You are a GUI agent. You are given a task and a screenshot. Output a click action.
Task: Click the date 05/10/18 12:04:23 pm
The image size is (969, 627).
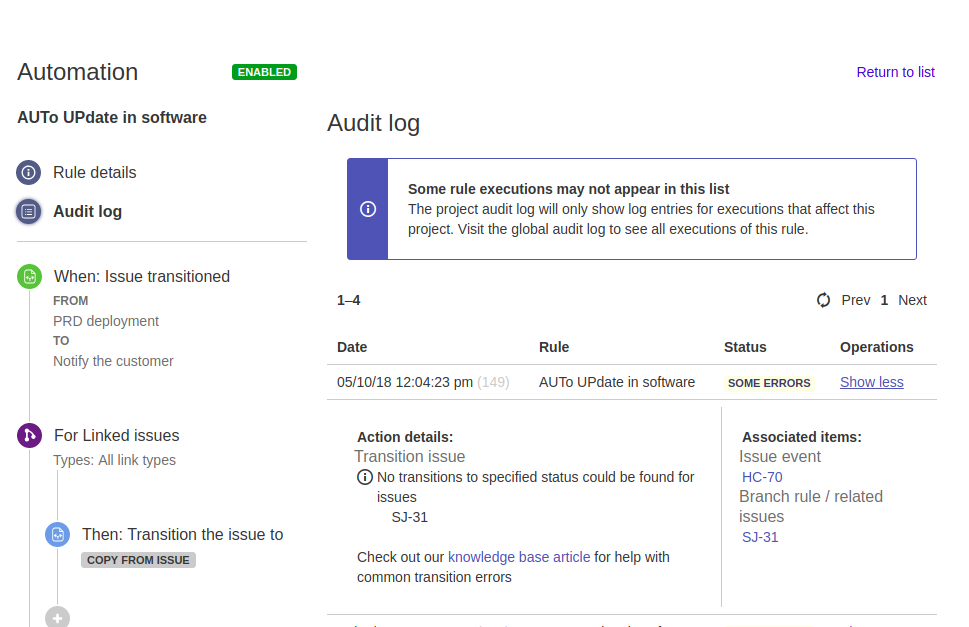click(405, 382)
